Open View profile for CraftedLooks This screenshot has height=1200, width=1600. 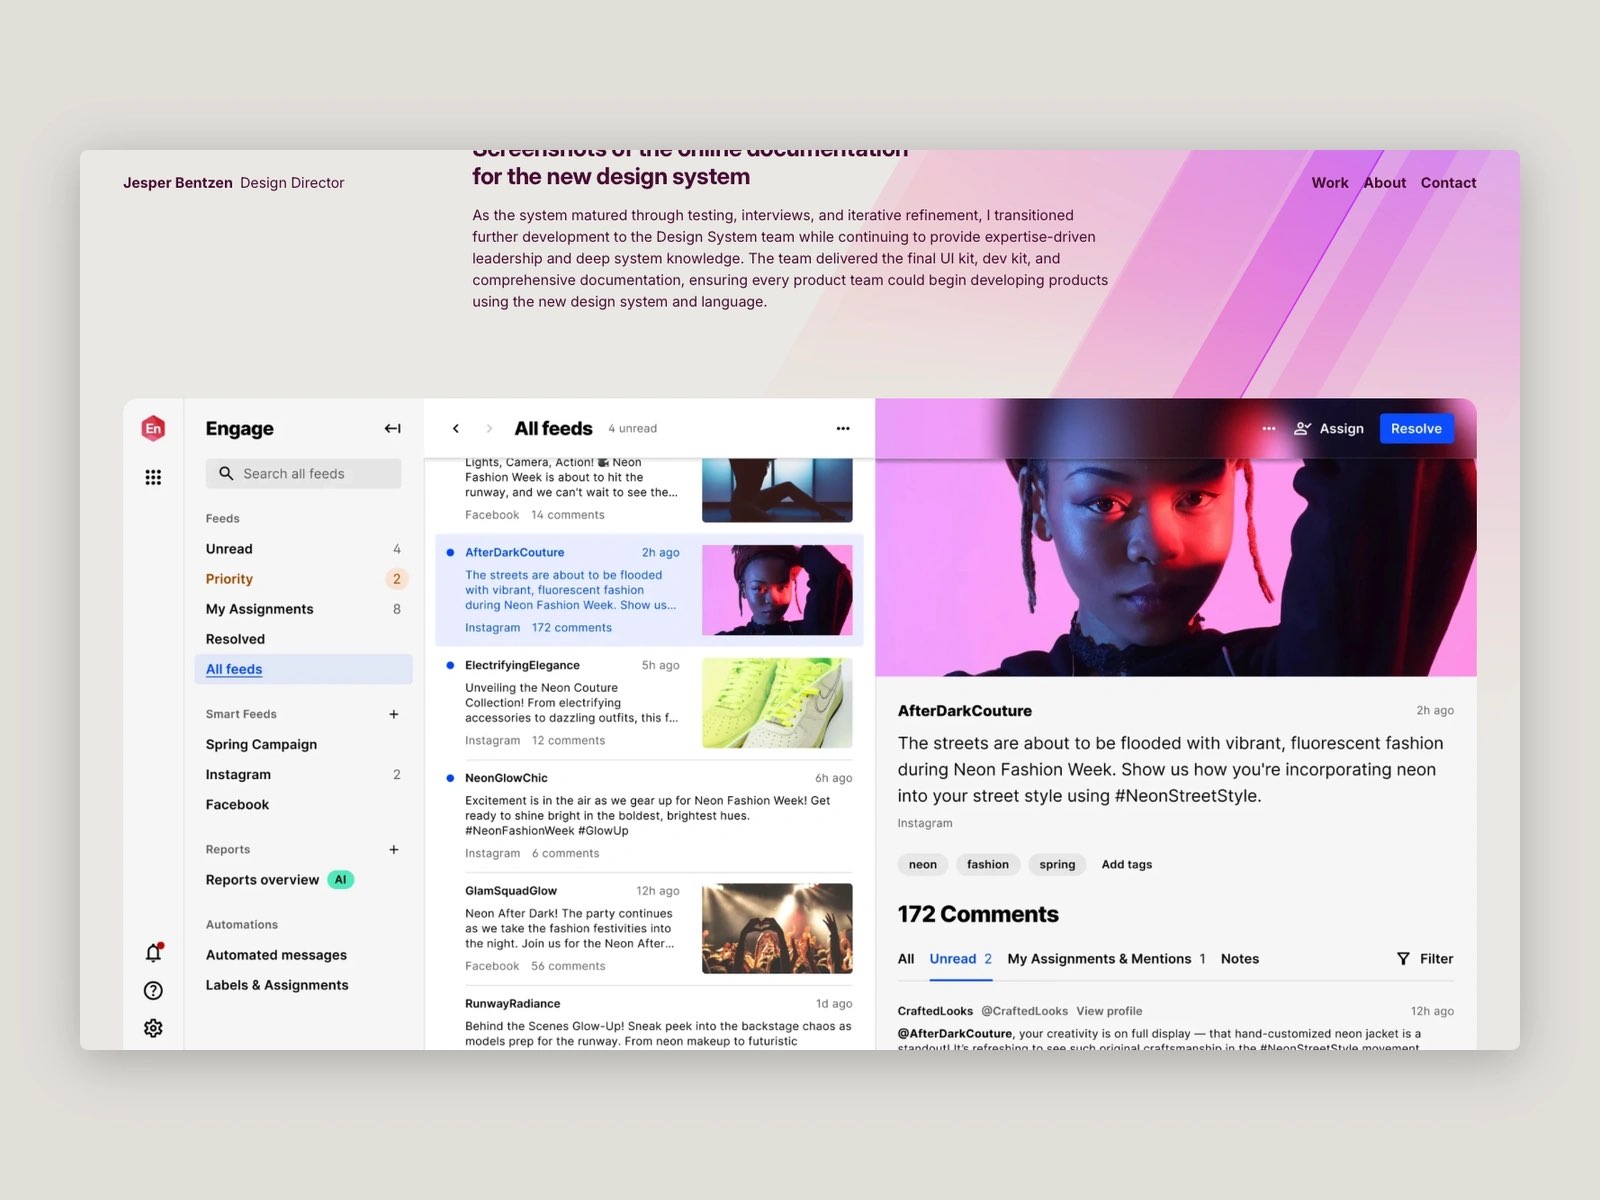1109,1011
